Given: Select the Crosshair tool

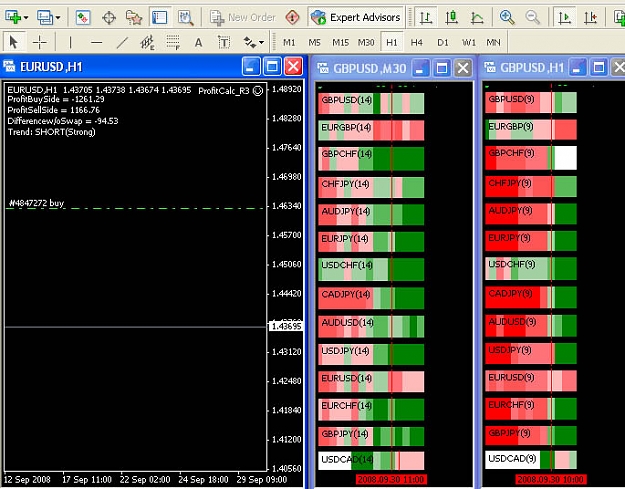Looking at the screenshot, I should pos(39,42).
